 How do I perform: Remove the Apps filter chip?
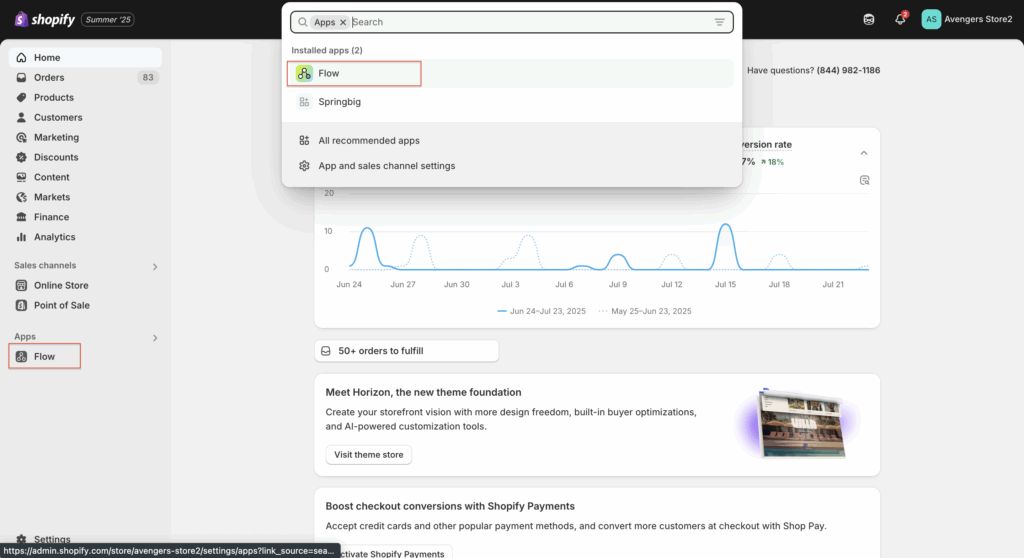click(343, 22)
